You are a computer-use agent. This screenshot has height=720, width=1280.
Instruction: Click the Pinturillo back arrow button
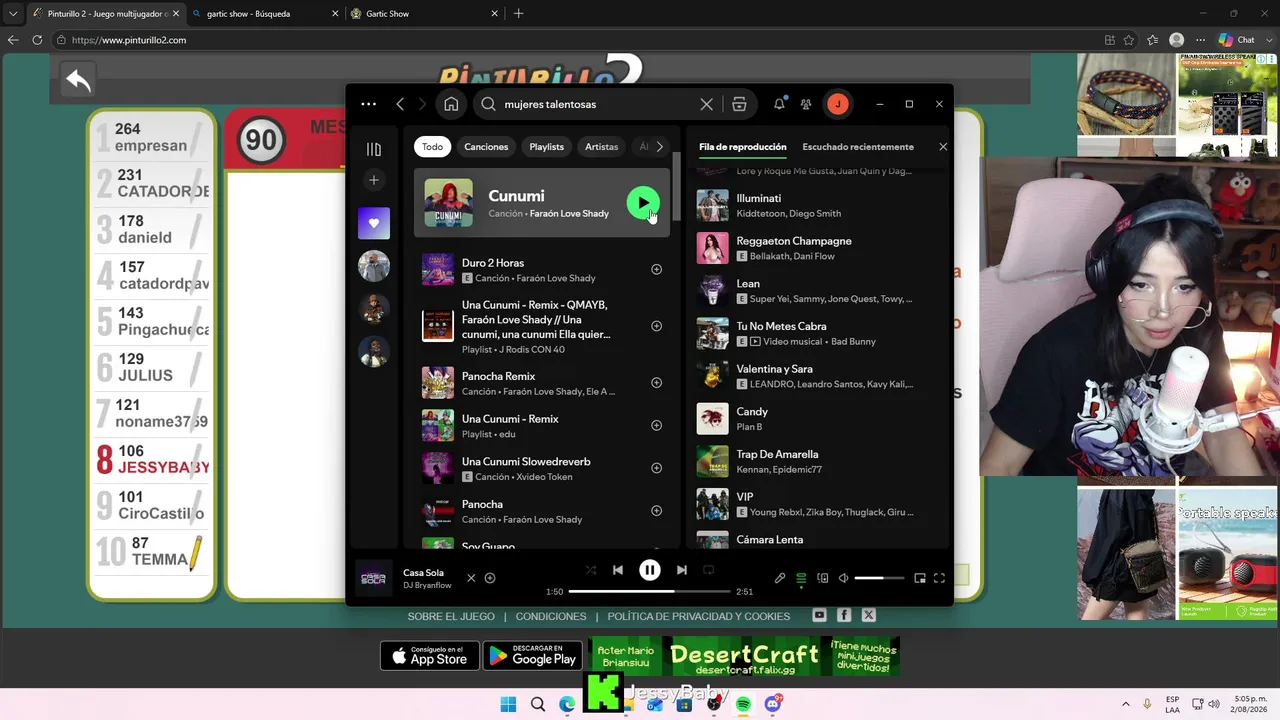pos(78,80)
